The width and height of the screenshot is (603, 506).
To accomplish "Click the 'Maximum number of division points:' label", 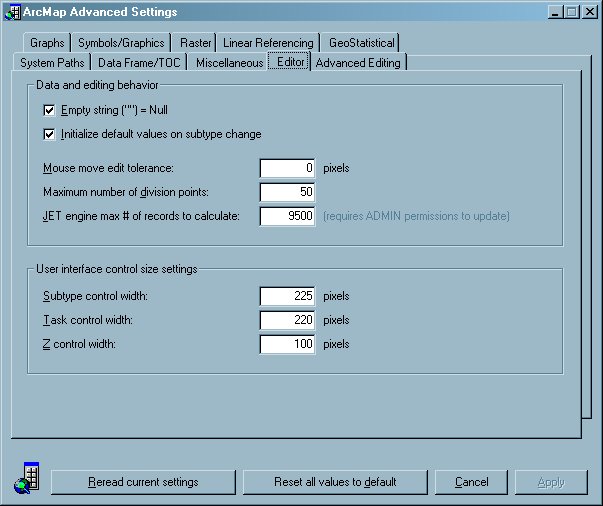I will (x=126, y=192).
